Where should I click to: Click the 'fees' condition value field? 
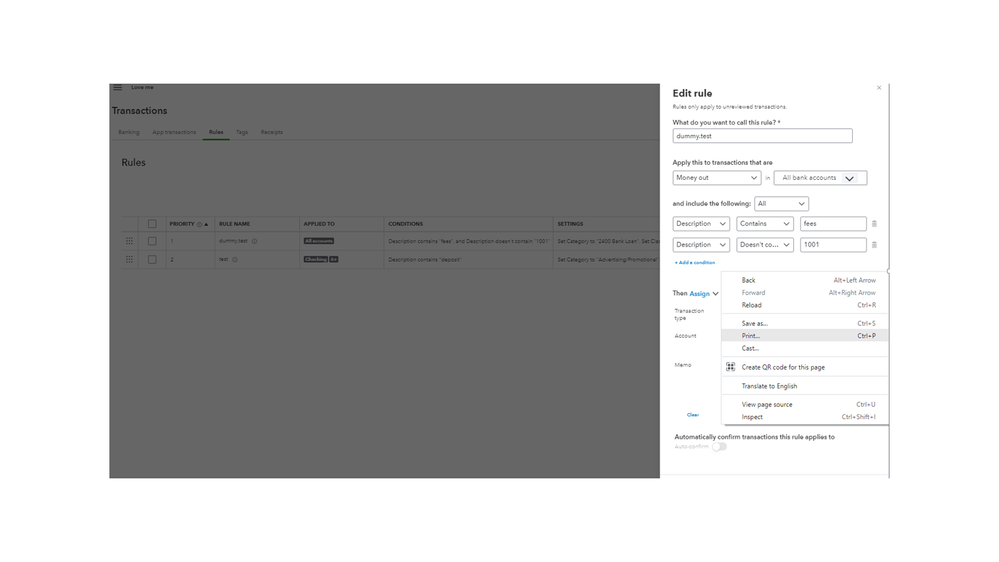click(x=833, y=224)
